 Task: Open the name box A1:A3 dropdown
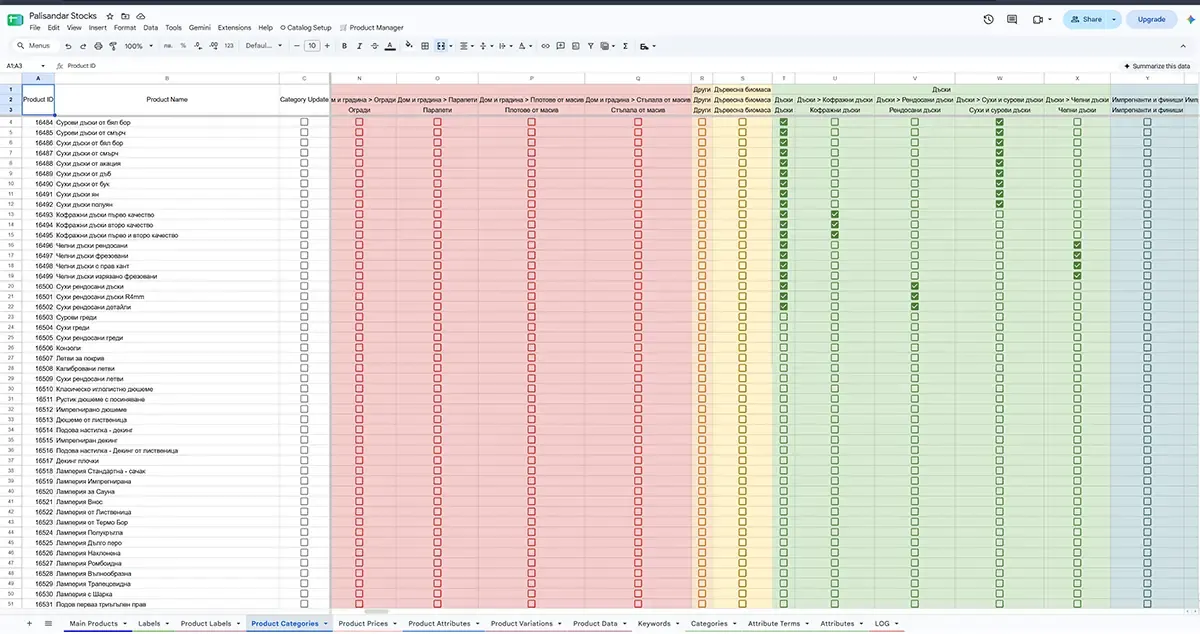43,66
